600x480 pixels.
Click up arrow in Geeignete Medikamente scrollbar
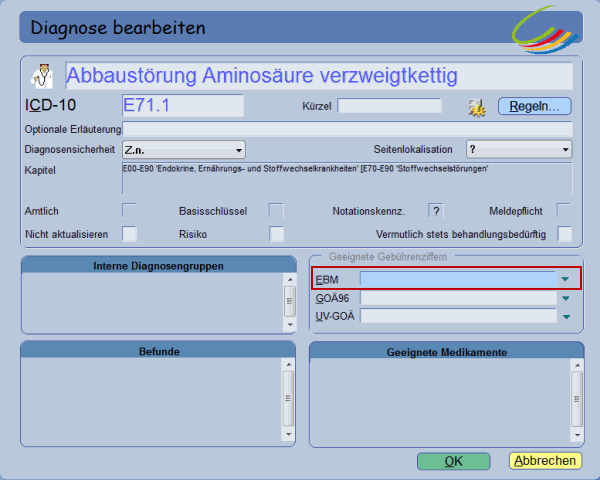(x=577, y=365)
